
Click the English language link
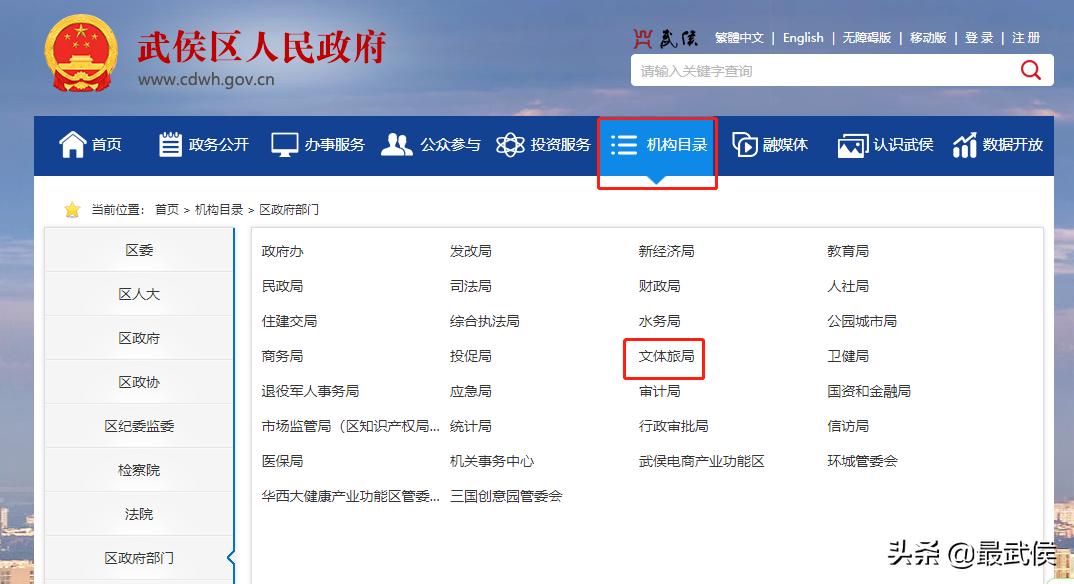(x=803, y=37)
